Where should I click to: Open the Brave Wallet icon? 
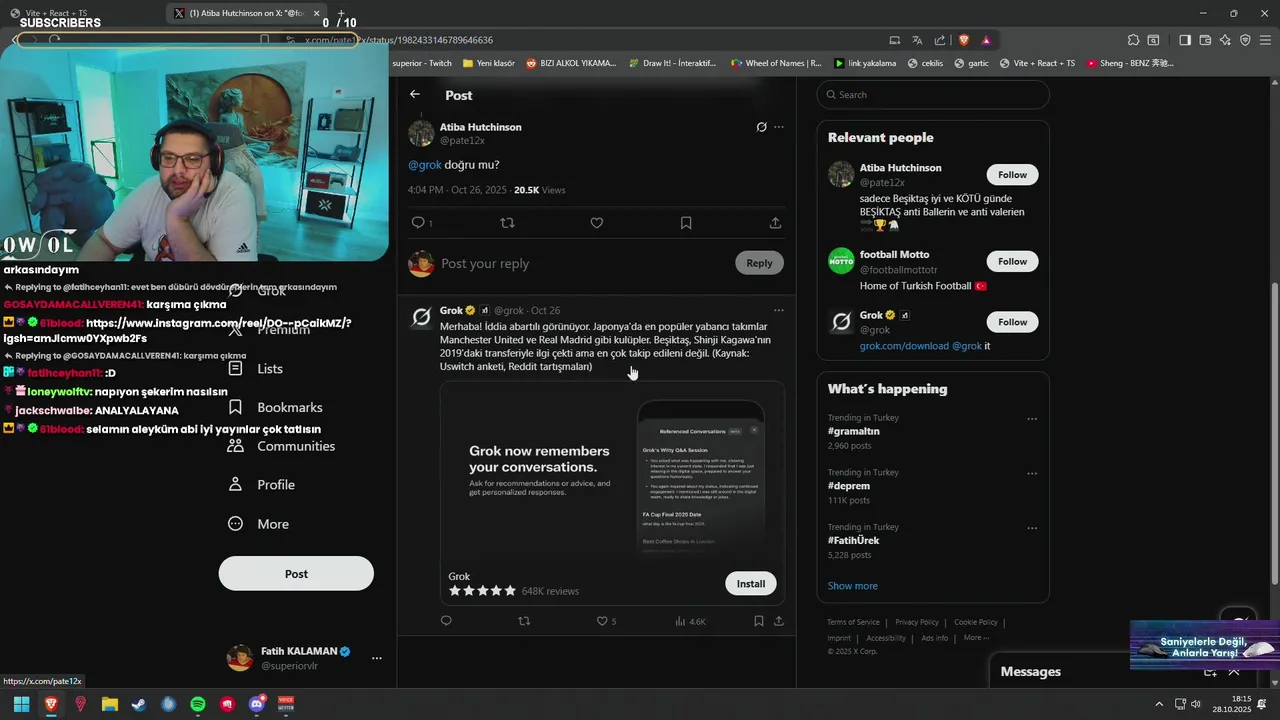[1205, 40]
